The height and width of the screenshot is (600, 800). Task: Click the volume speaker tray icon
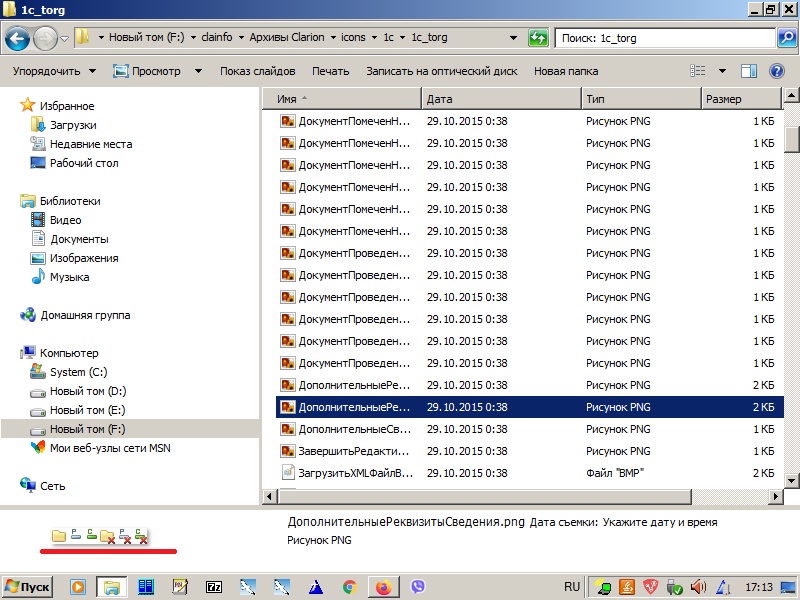(x=698, y=587)
